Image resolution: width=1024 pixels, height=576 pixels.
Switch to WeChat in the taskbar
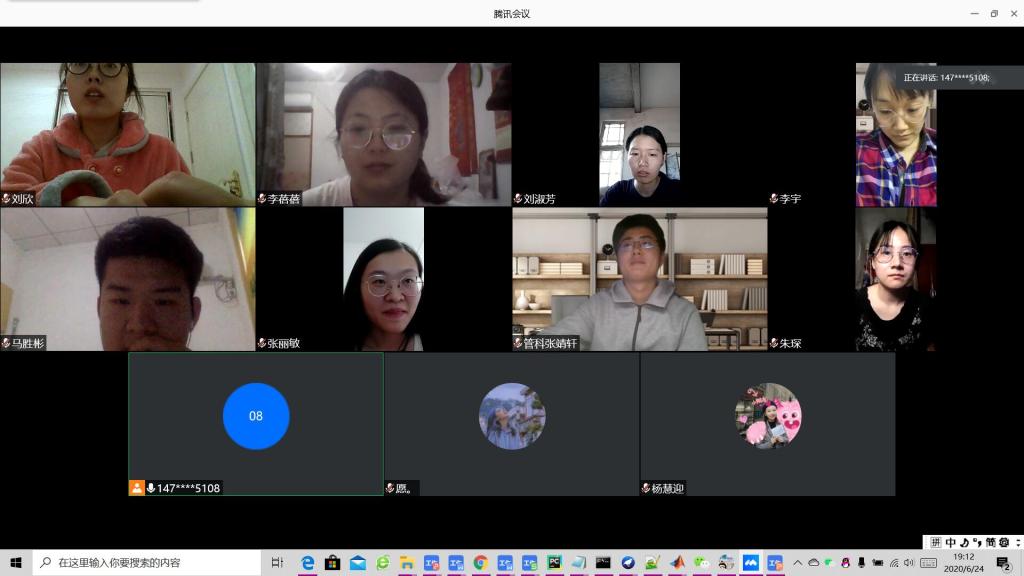702,563
